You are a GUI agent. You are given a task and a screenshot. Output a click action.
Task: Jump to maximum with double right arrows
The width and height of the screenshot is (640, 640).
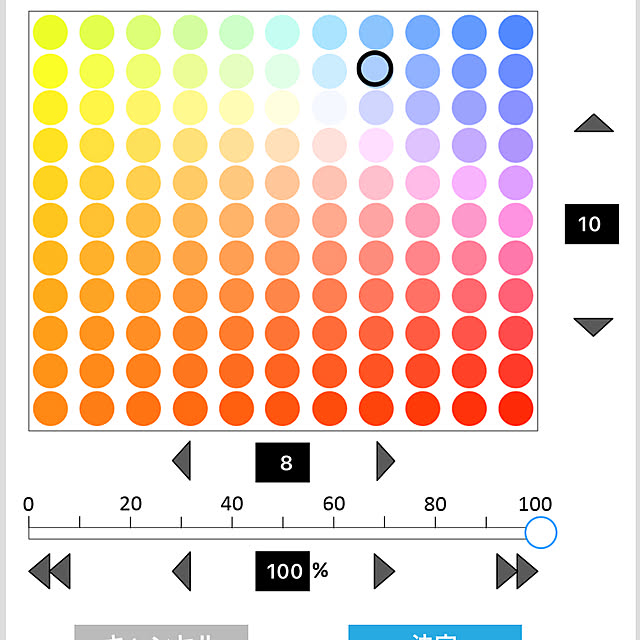[x=517, y=571]
